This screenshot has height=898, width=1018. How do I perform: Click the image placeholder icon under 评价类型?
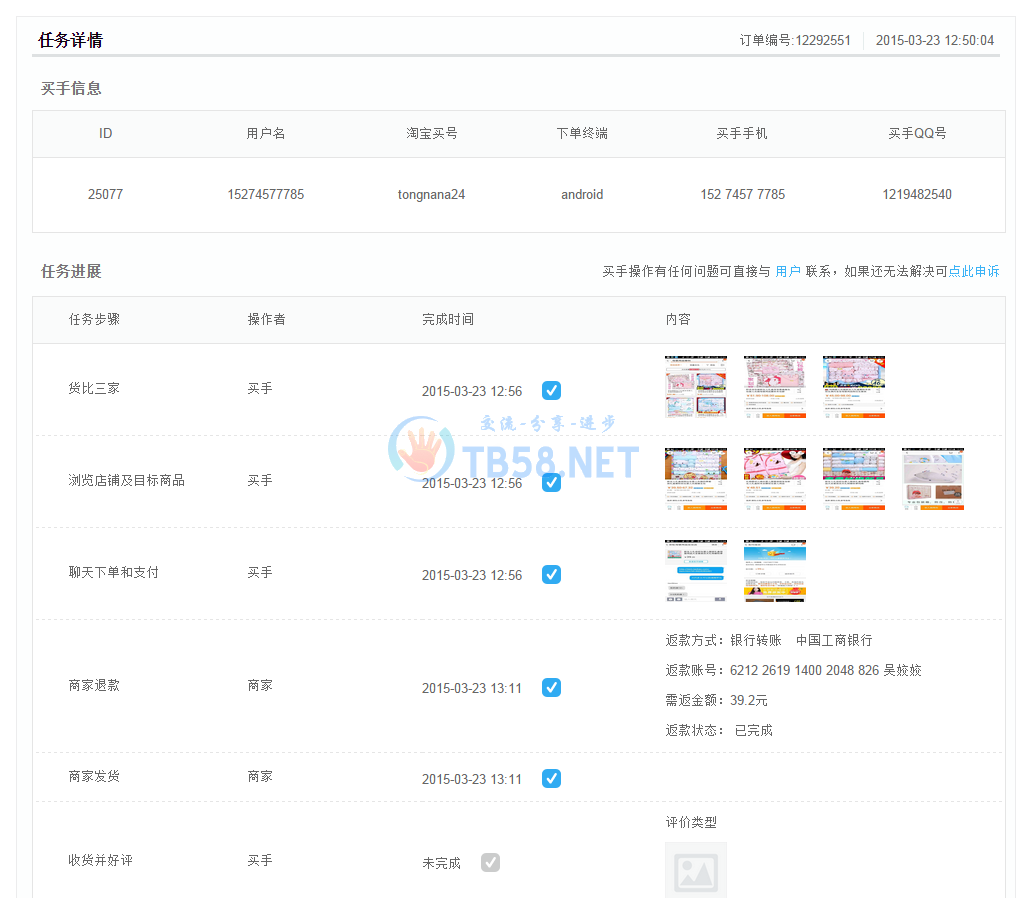[x=695, y=870]
